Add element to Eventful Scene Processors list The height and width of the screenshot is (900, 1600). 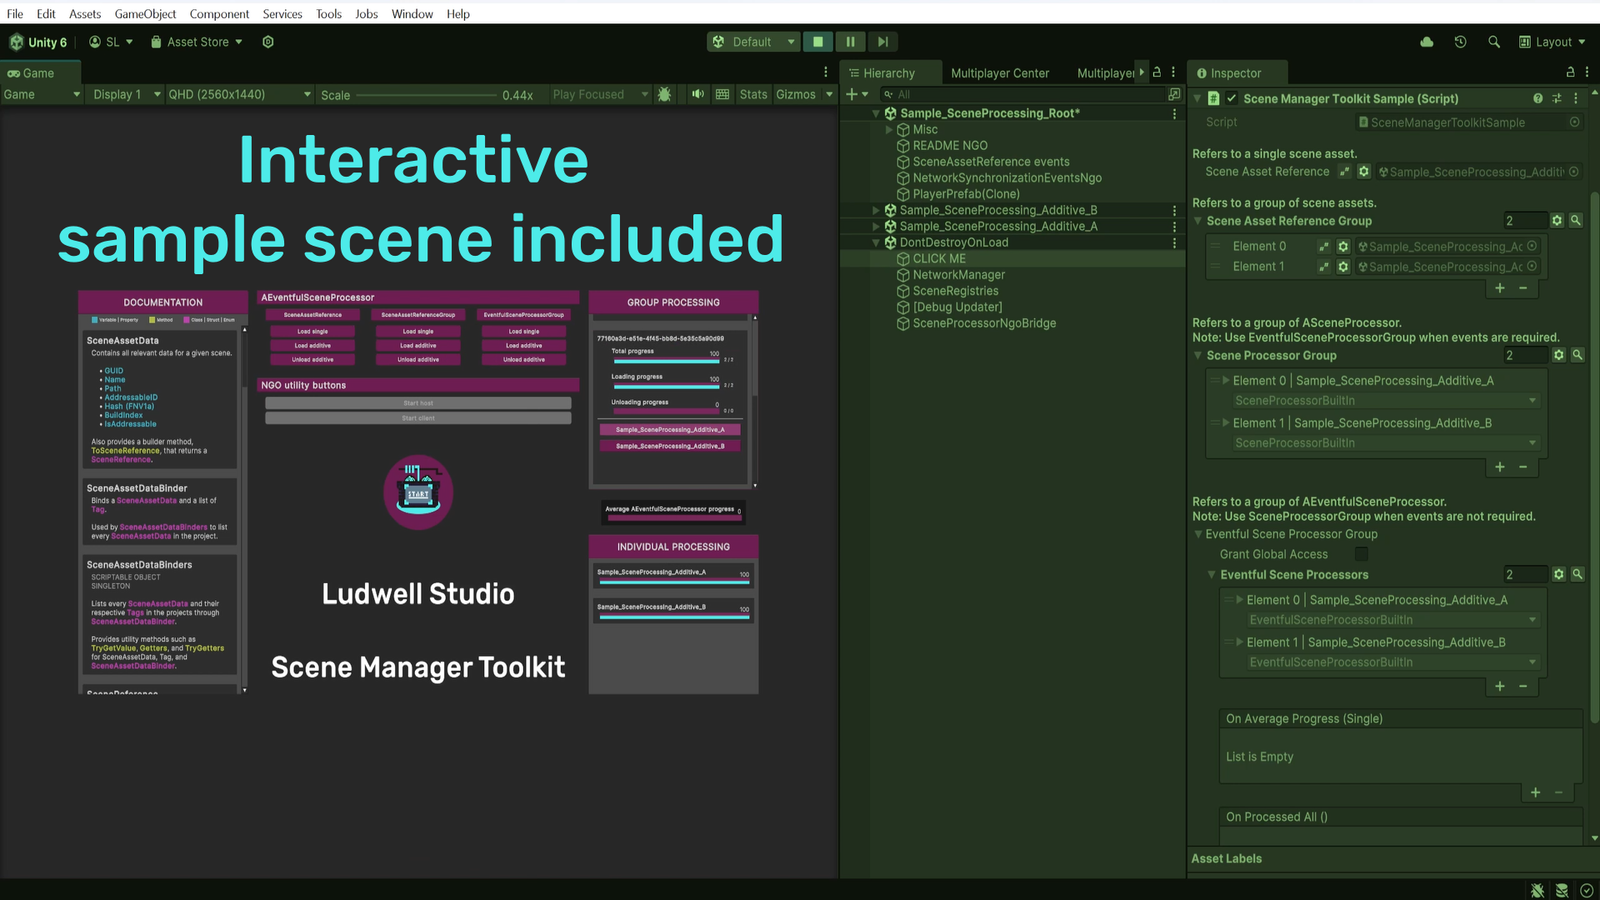tap(1500, 686)
